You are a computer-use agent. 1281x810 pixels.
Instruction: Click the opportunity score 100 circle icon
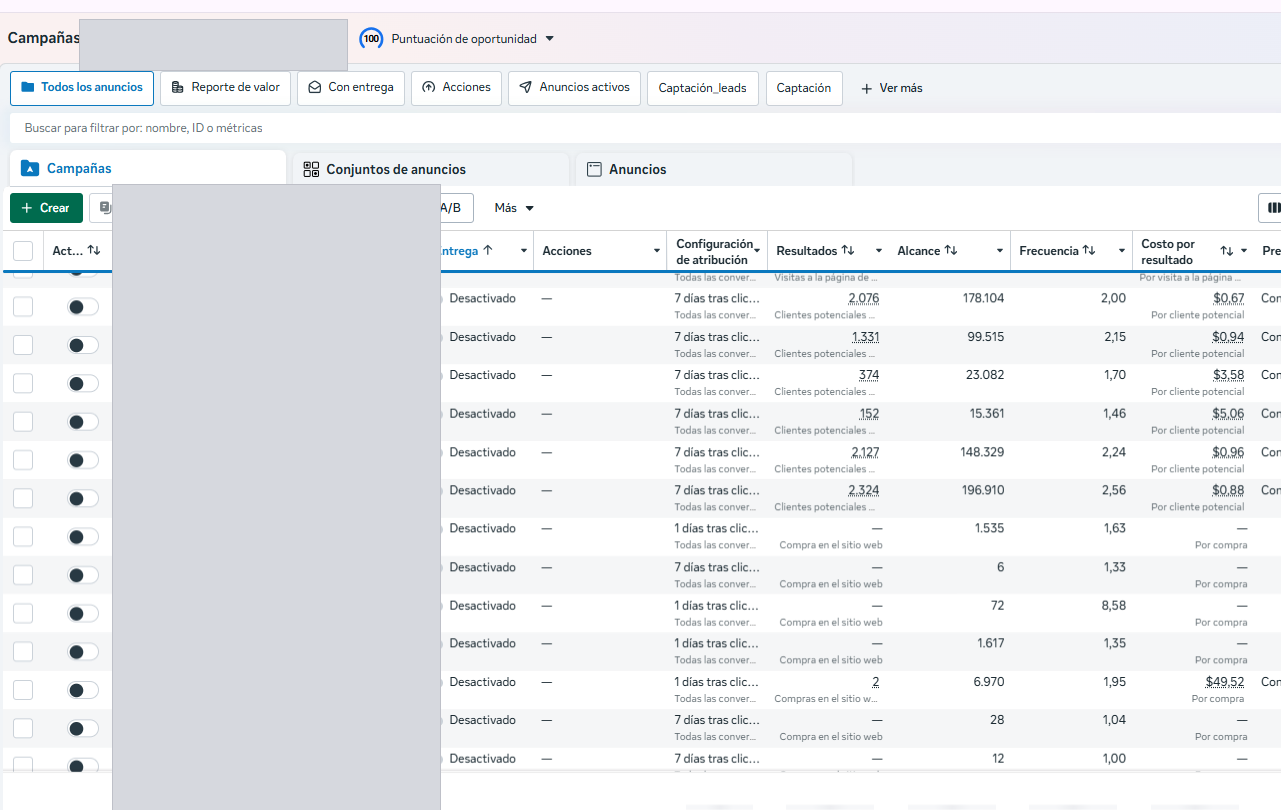(x=371, y=39)
